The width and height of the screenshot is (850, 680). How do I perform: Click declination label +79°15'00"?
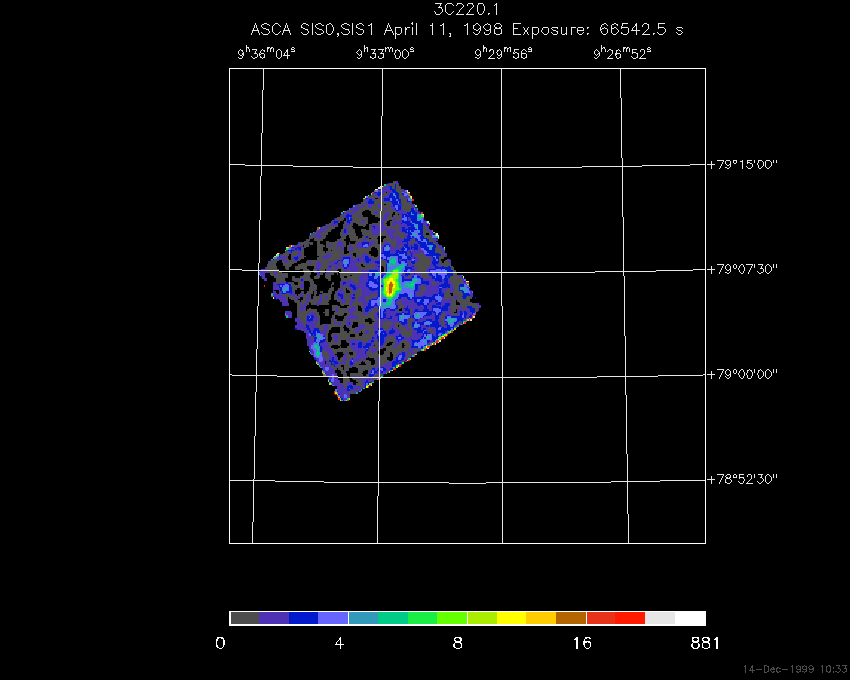tap(743, 164)
